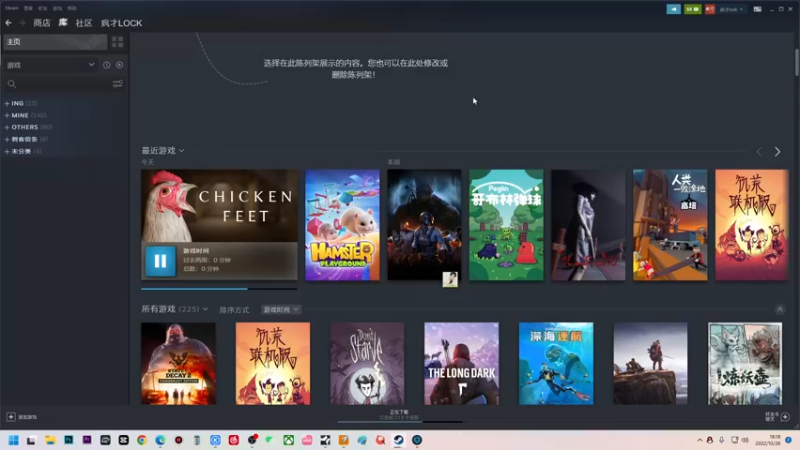Open Hamster Playground game tile
Screen dimensions: 800x450
click(x=342, y=225)
